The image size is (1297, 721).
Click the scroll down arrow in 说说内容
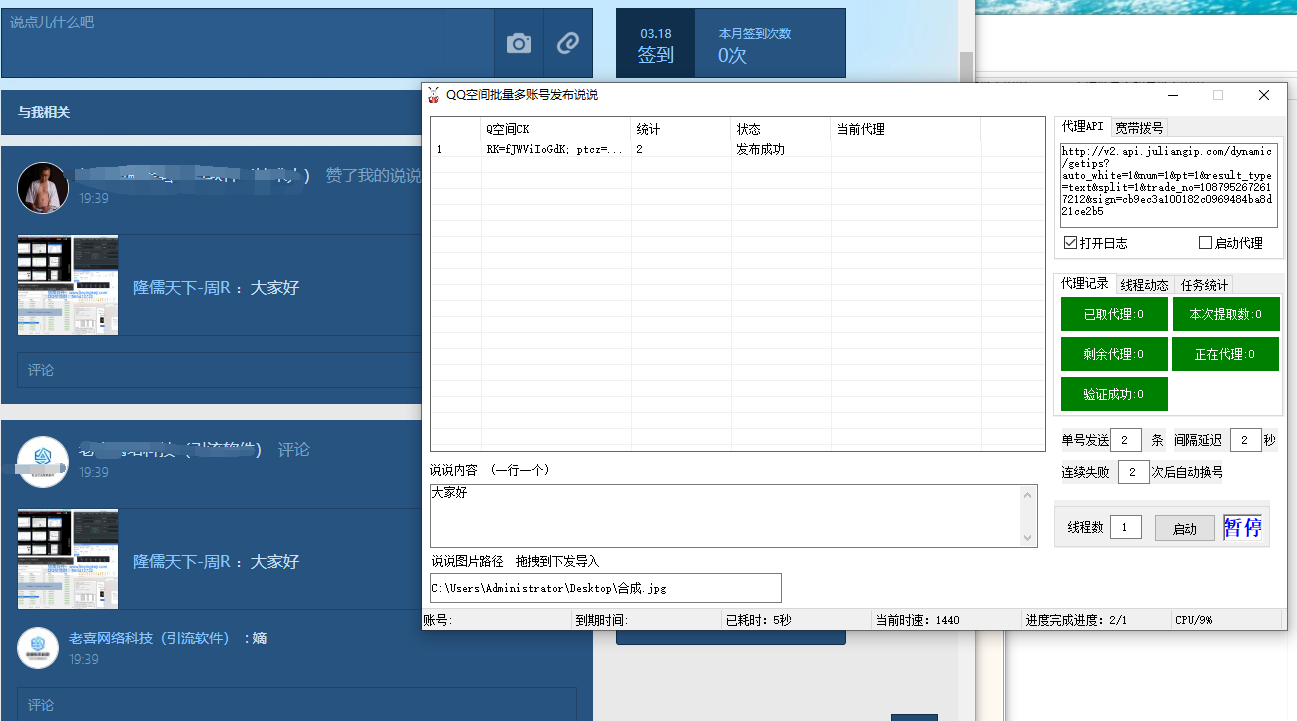[x=1028, y=538]
